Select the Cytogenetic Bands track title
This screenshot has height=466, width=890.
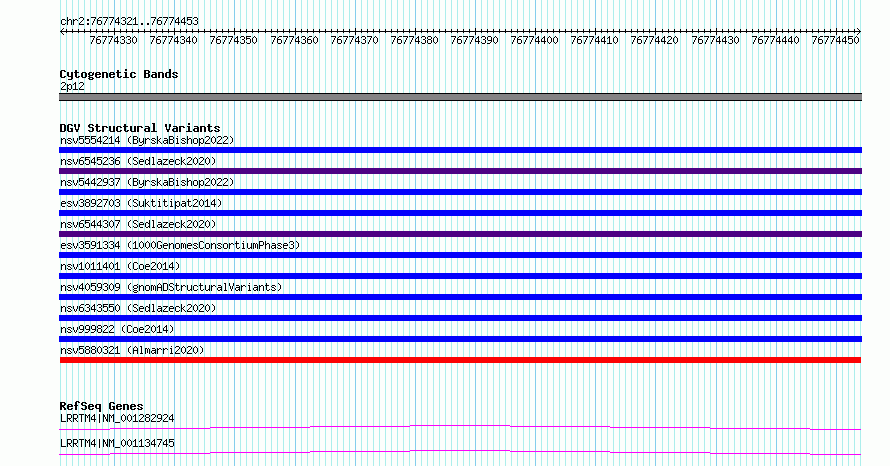119,74
